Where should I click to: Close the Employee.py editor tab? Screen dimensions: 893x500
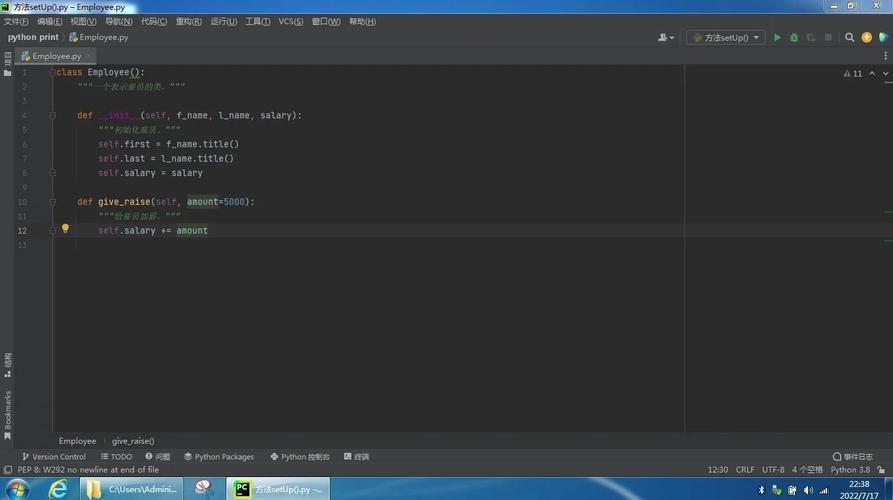(89, 56)
